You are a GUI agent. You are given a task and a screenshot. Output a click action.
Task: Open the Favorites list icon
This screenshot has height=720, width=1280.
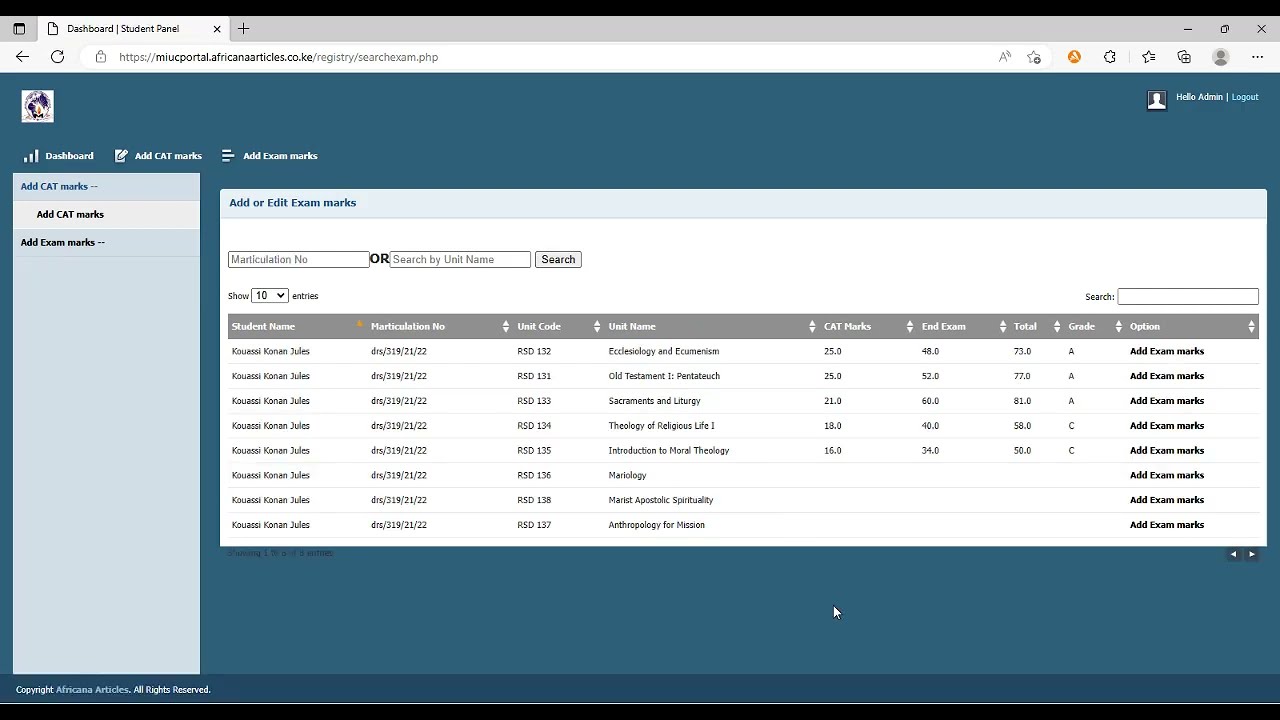pos(1148,57)
